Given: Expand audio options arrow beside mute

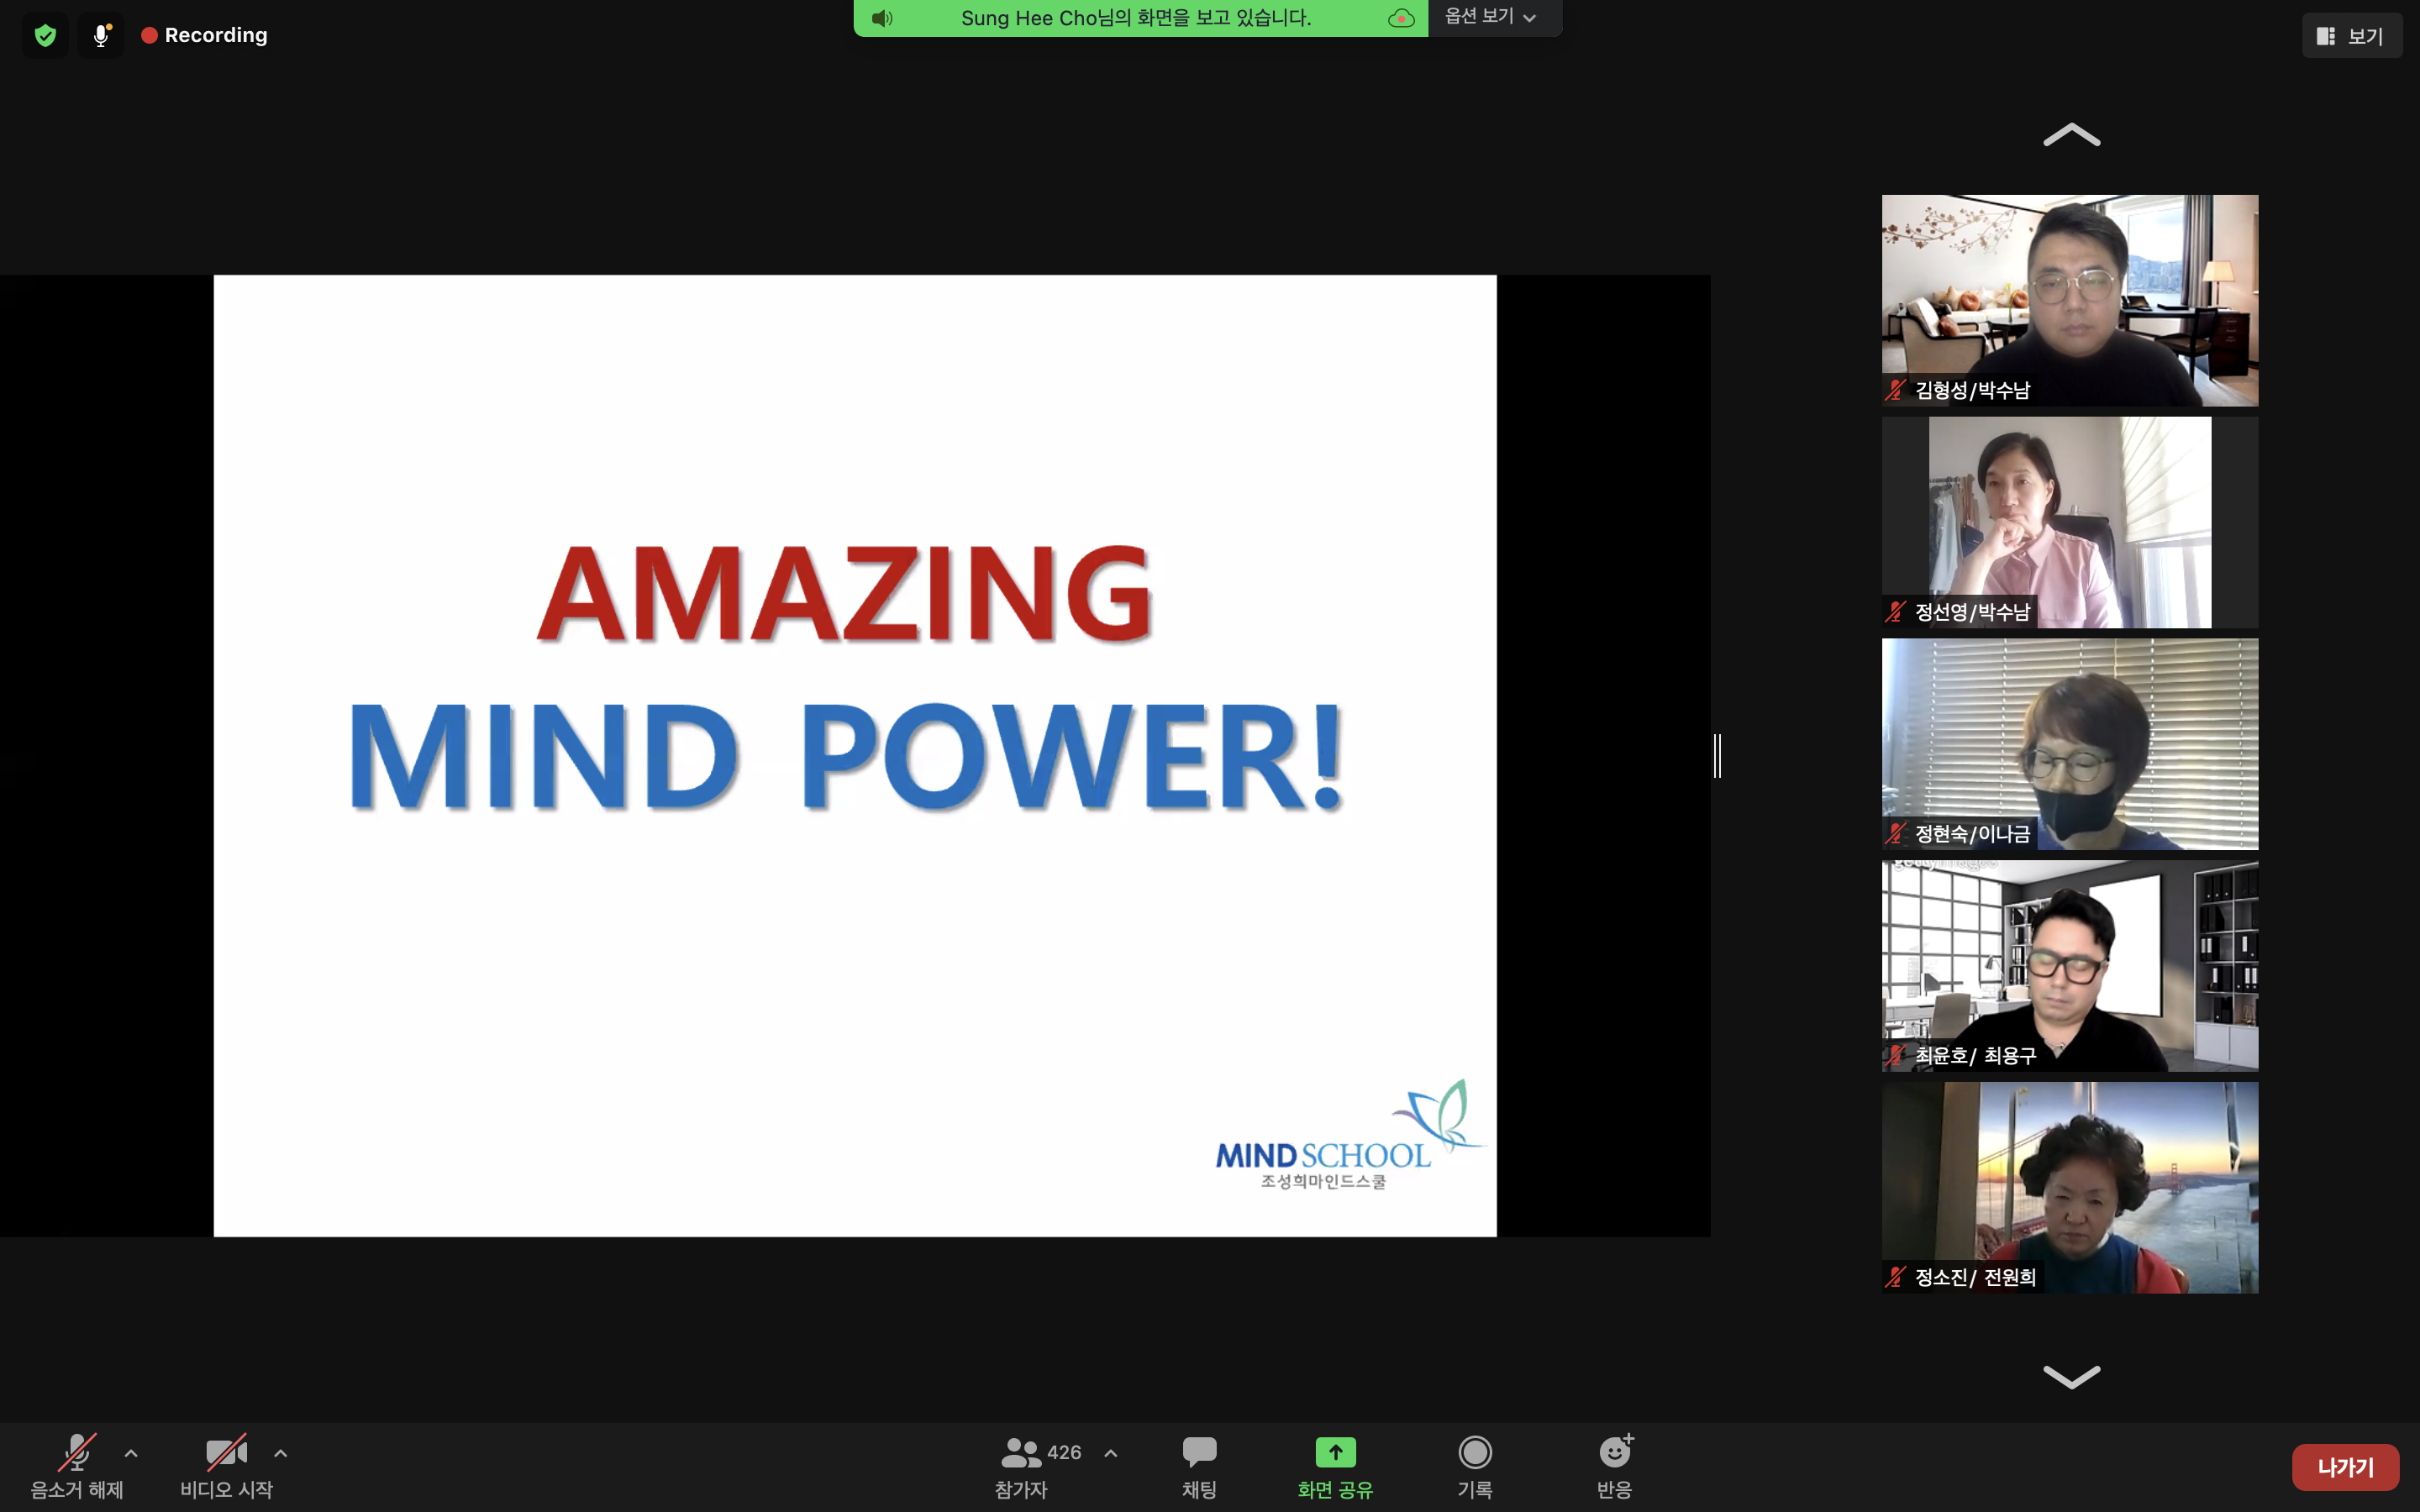Looking at the screenshot, I should (x=131, y=1453).
